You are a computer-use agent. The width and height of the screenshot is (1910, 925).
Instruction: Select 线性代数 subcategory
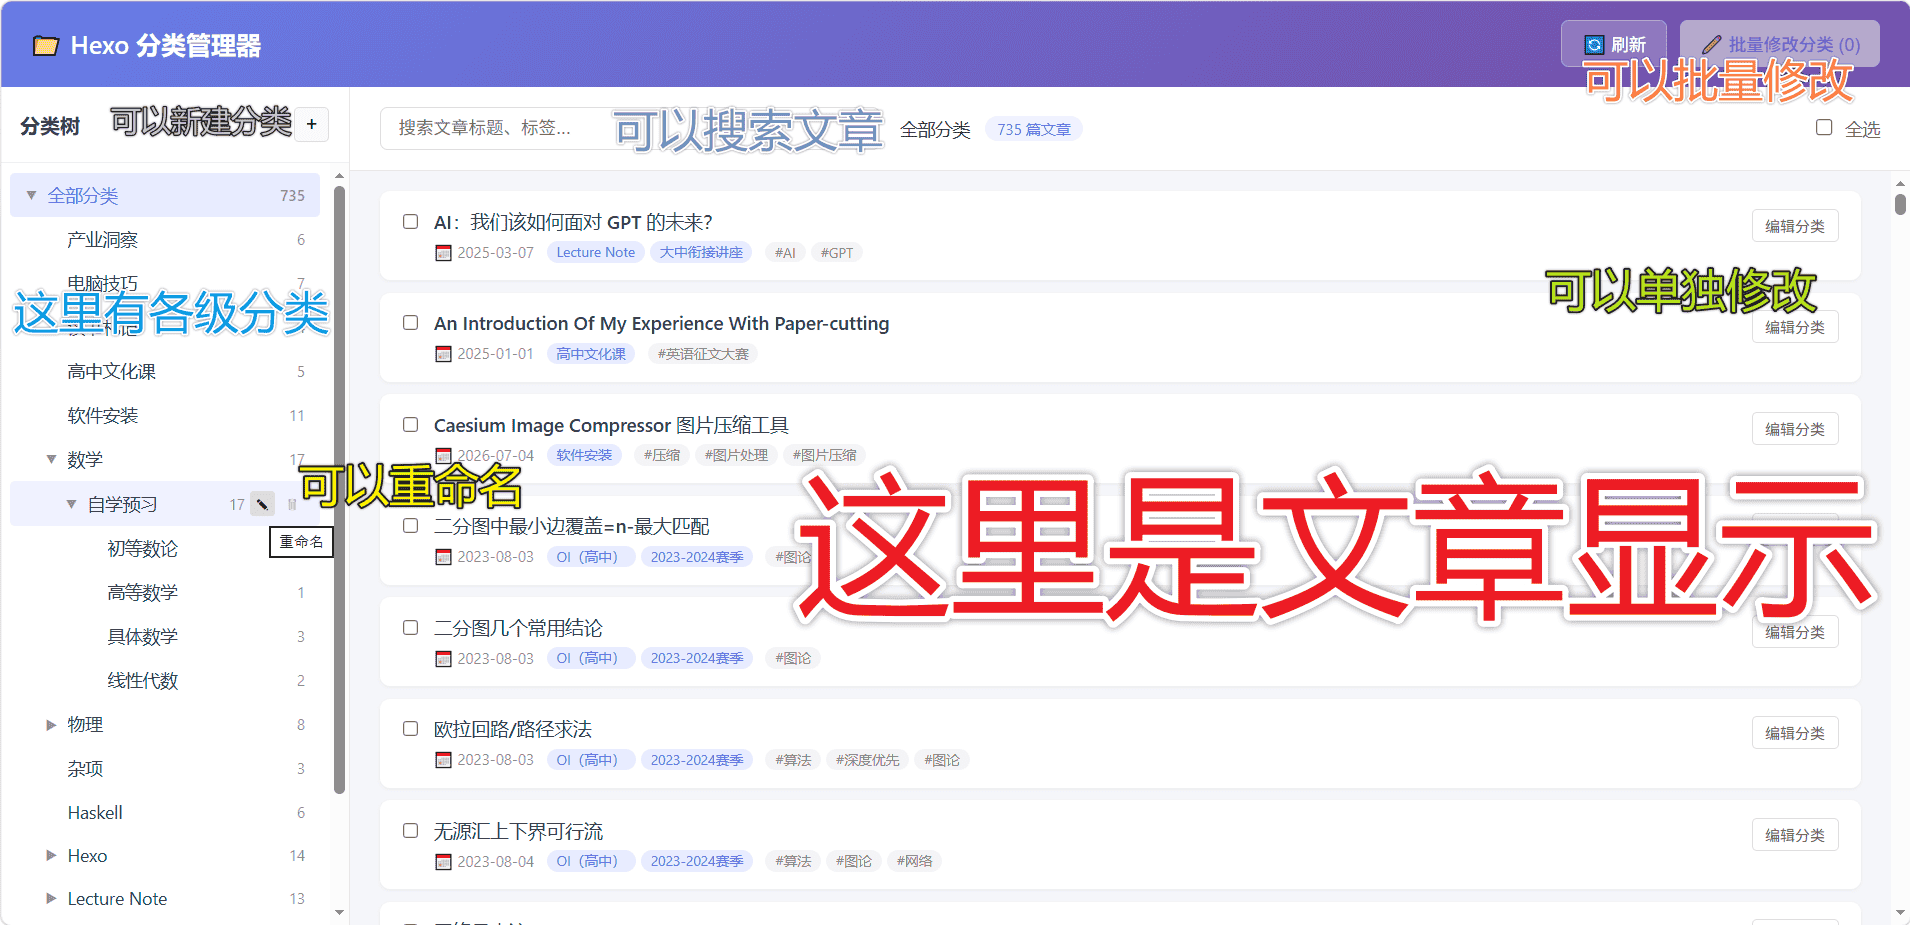[165, 680]
